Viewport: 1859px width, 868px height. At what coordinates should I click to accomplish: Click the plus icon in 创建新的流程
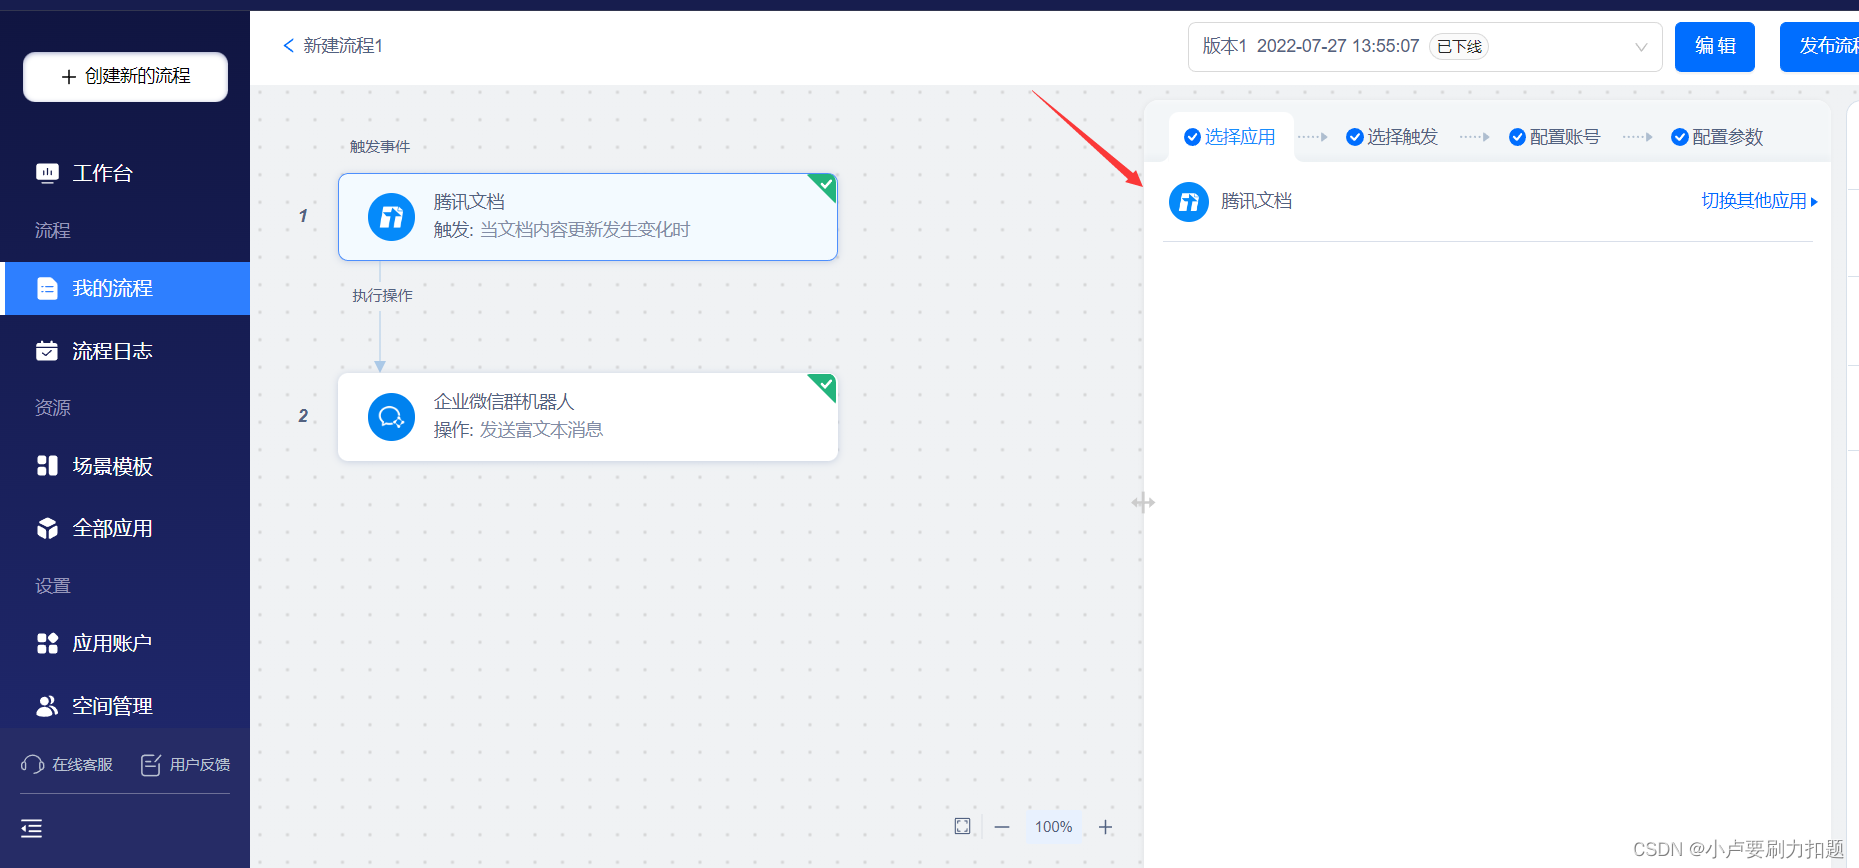[69, 77]
